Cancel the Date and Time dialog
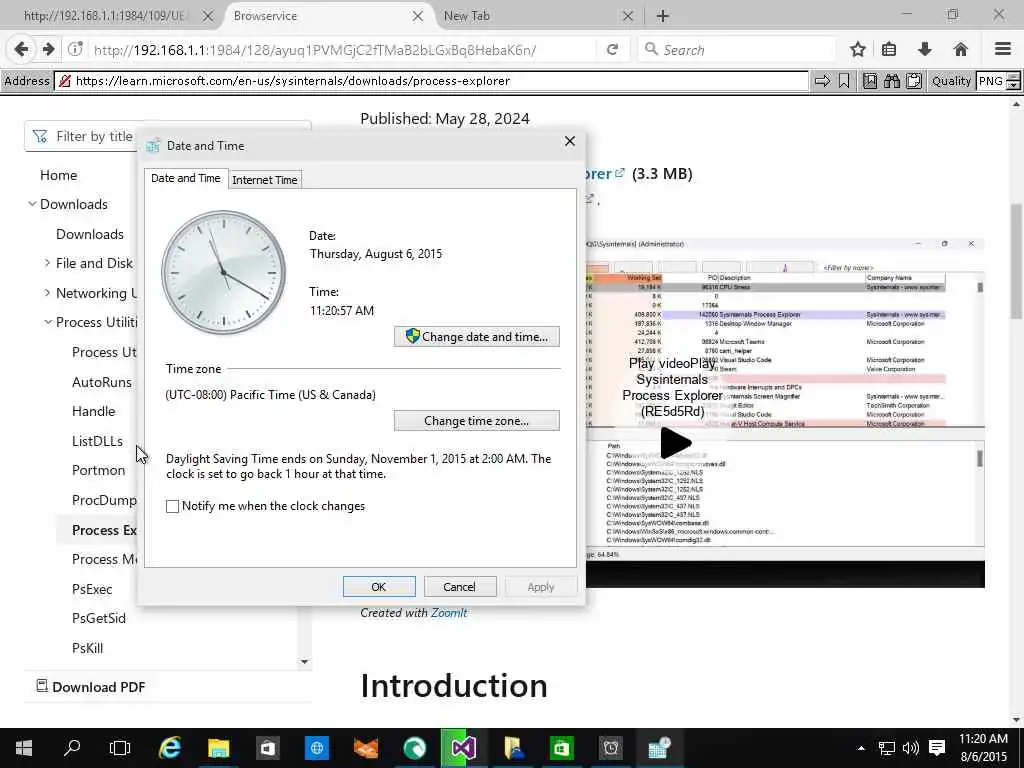Viewport: 1024px width, 768px height. click(459, 586)
